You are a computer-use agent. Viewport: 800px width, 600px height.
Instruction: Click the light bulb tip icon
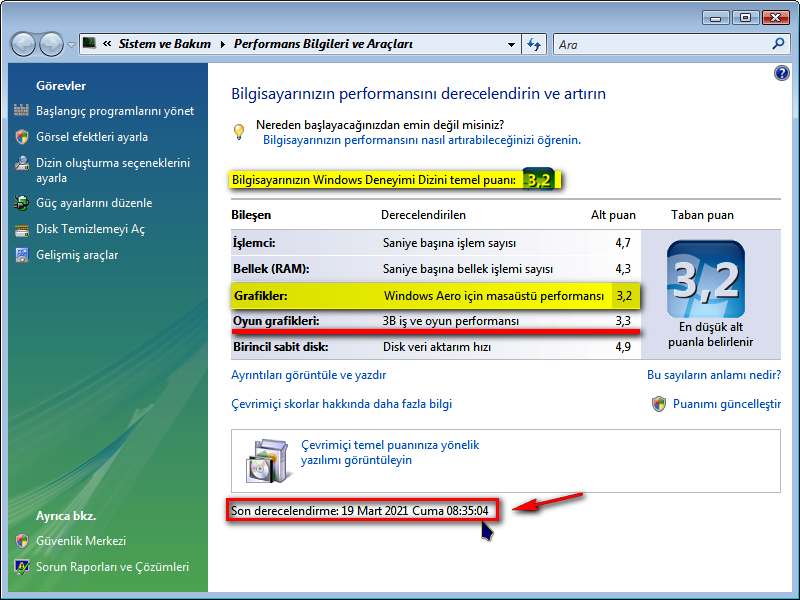239,132
